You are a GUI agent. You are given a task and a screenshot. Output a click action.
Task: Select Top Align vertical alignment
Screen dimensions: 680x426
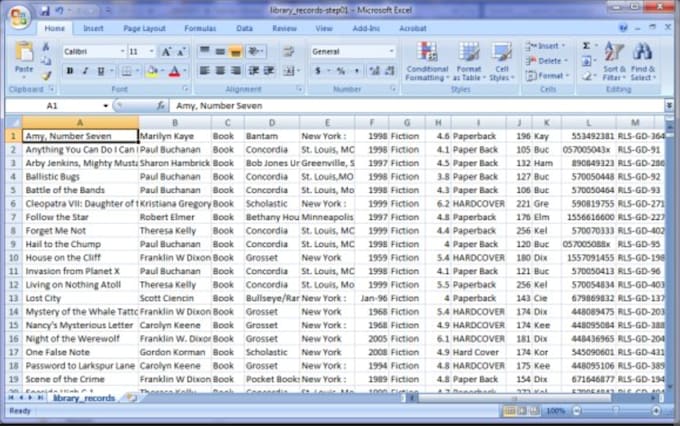click(x=205, y=51)
